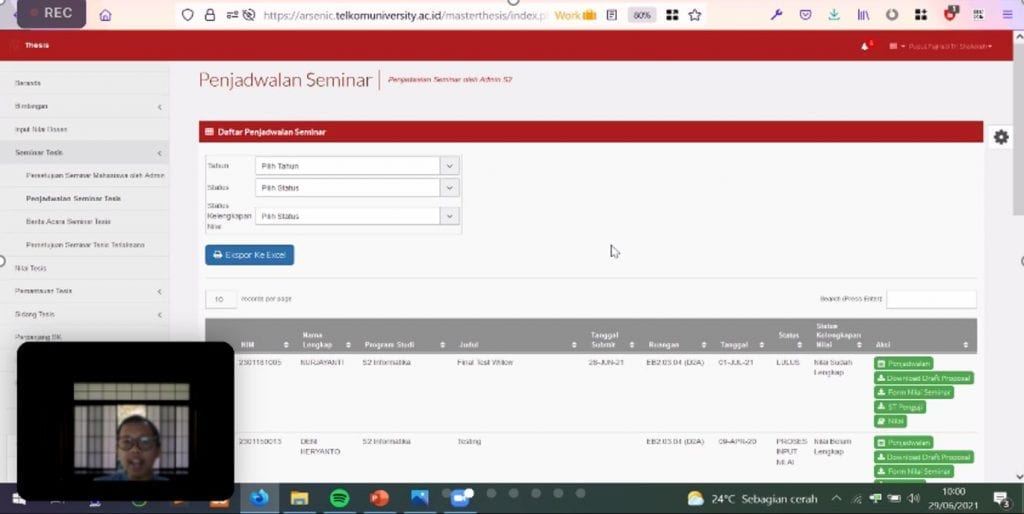Click the Firefox home button
Image resolution: width=1024 pixels, height=514 pixels.
click(x=105, y=15)
